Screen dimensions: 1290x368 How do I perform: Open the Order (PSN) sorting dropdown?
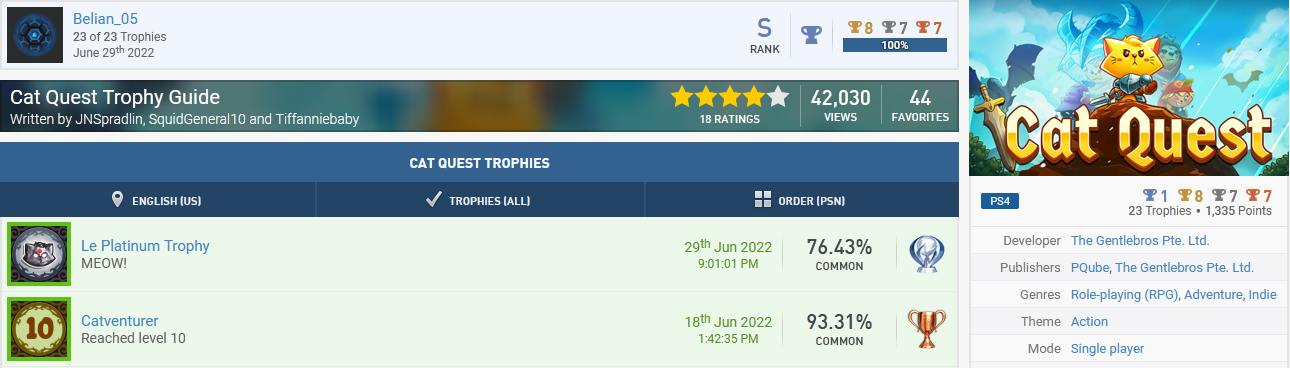[802, 200]
